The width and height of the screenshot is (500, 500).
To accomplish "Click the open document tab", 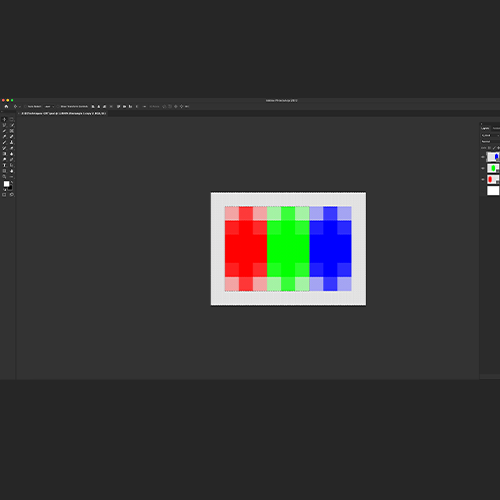I will pyautogui.click(x=63, y=113).
